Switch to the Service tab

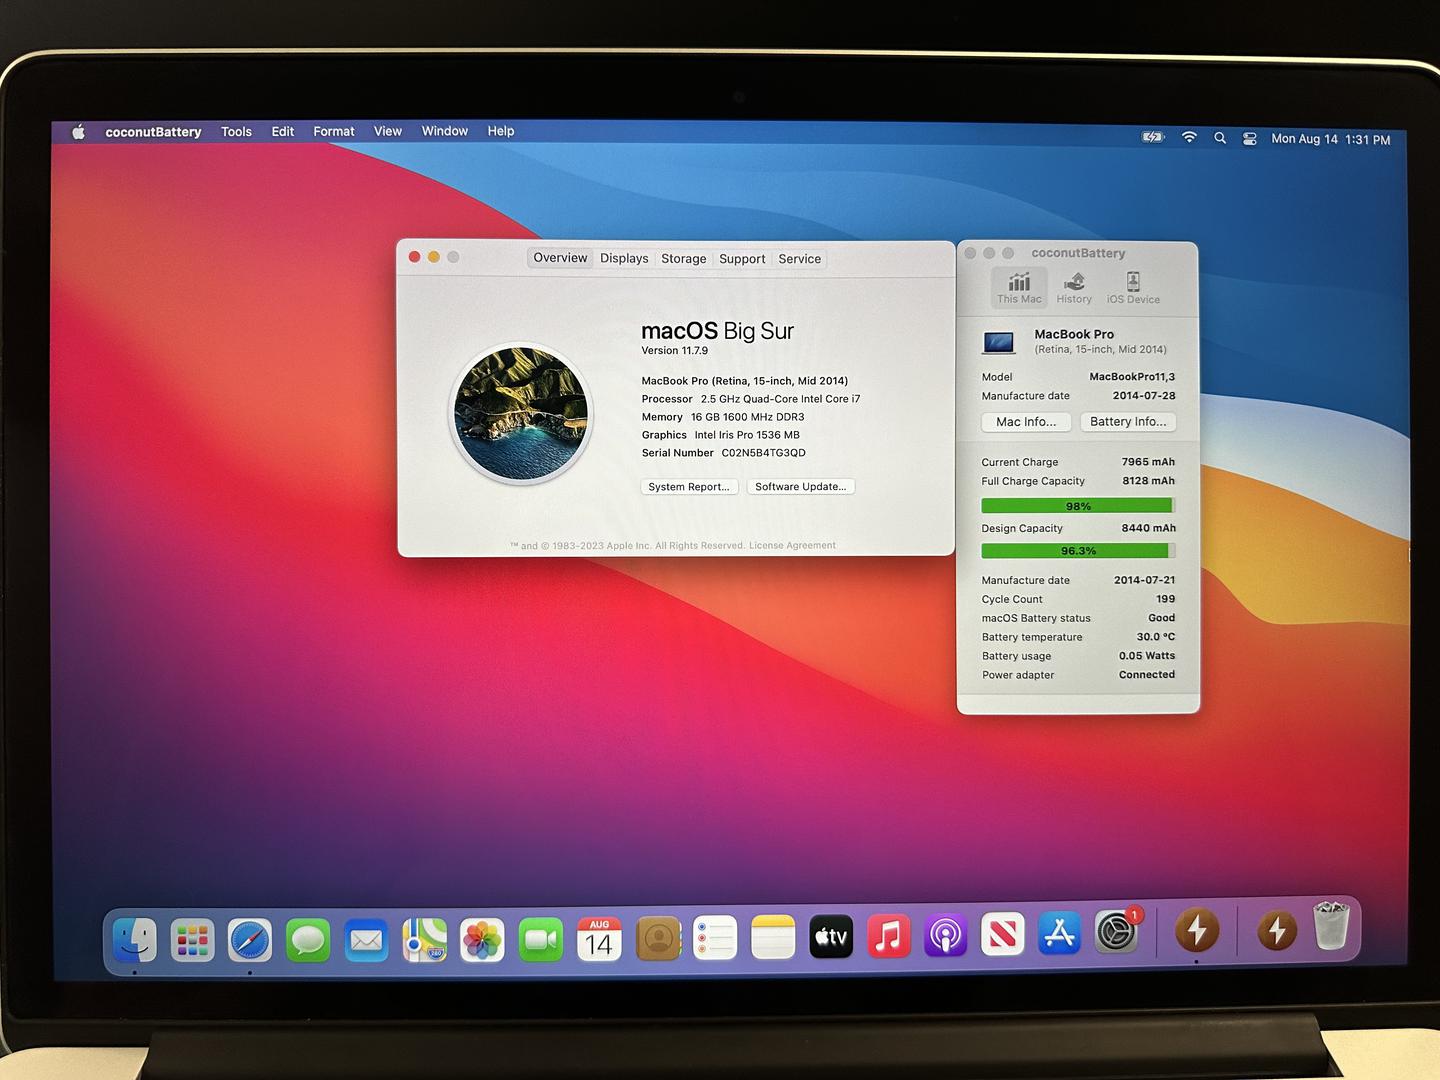click(800, 259)
